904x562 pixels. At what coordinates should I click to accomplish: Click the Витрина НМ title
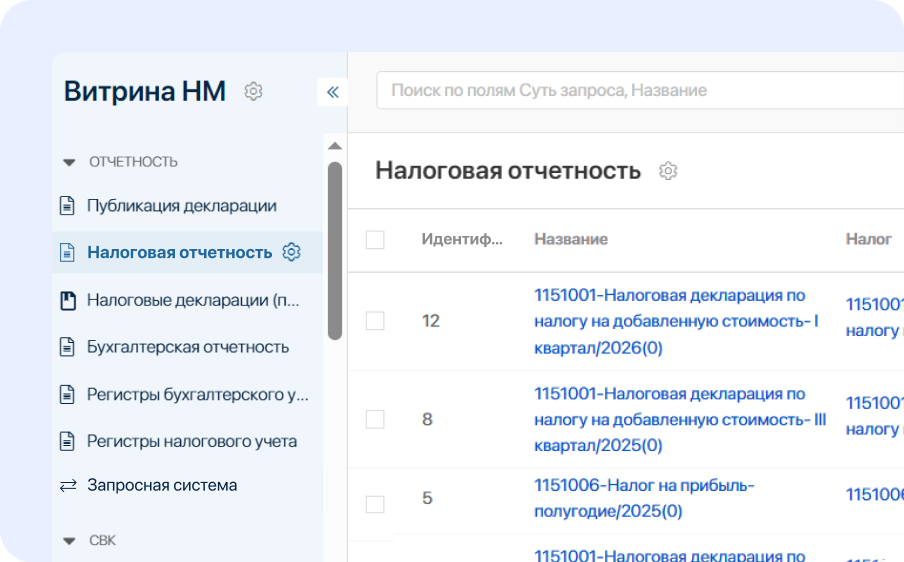tap(145, 91)
